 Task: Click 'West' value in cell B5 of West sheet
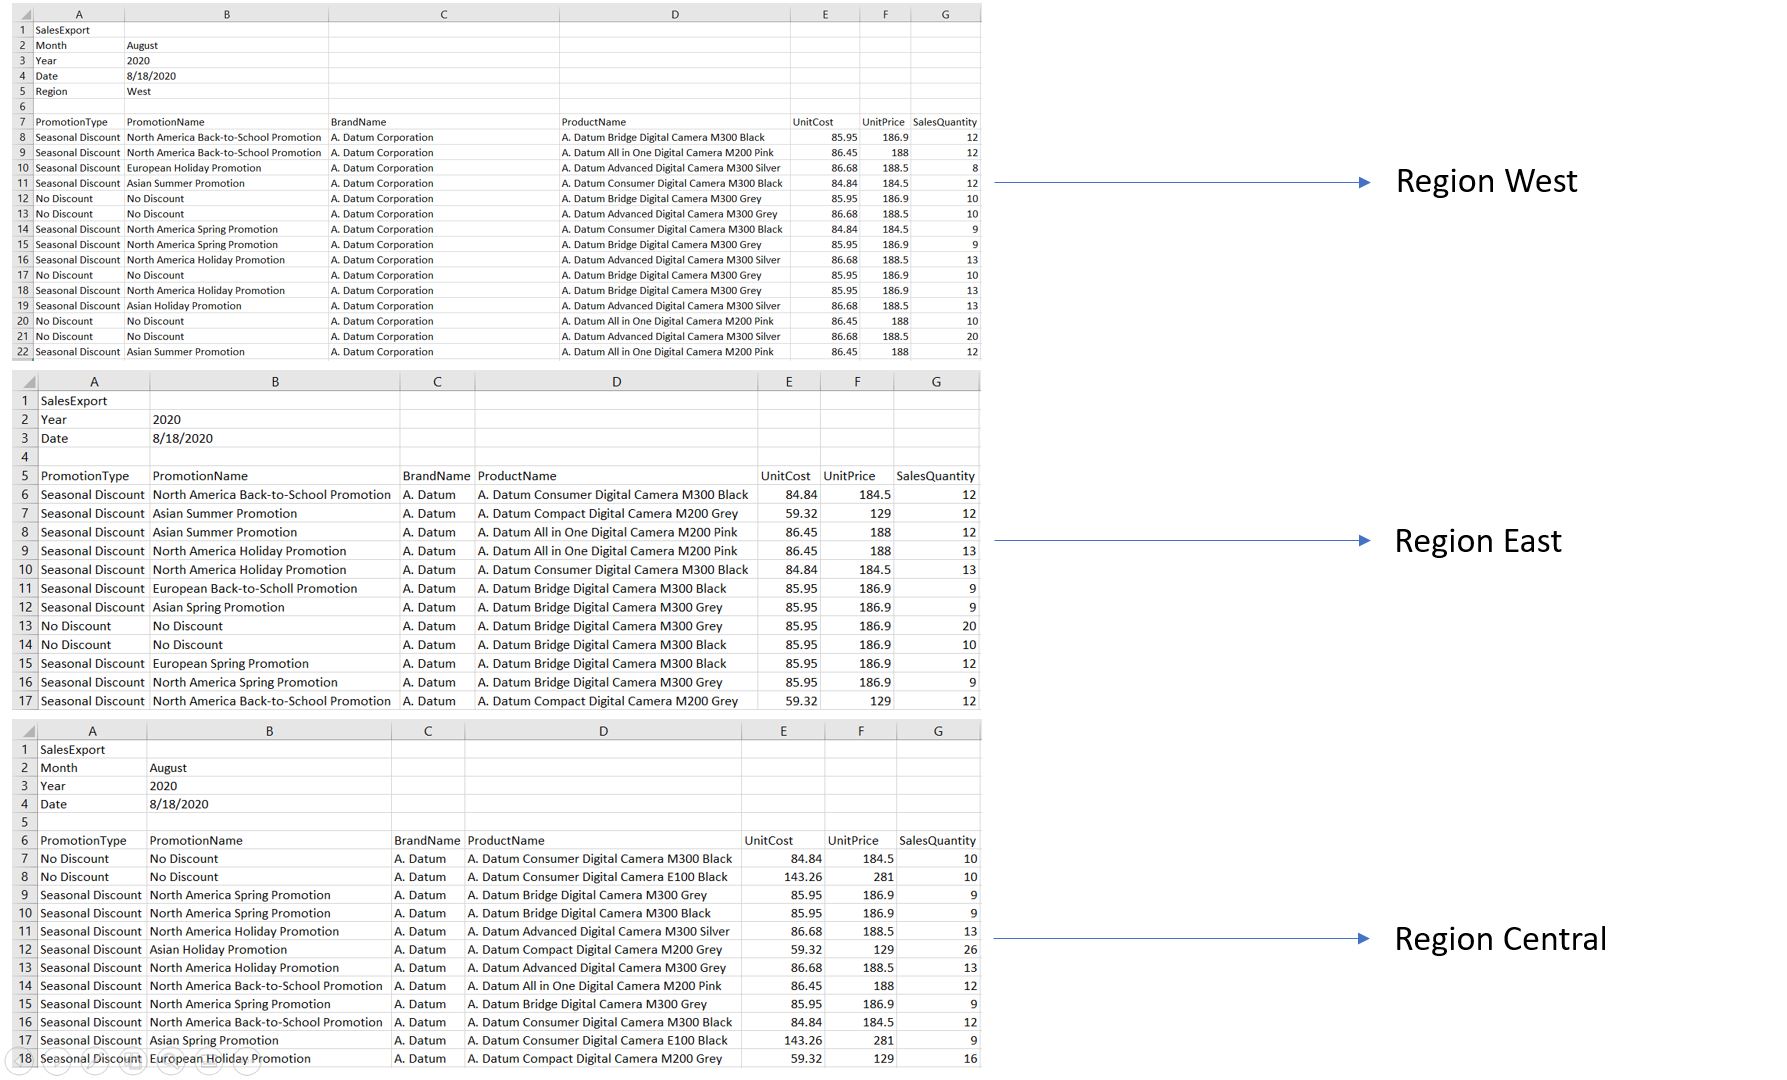(139, 91)
